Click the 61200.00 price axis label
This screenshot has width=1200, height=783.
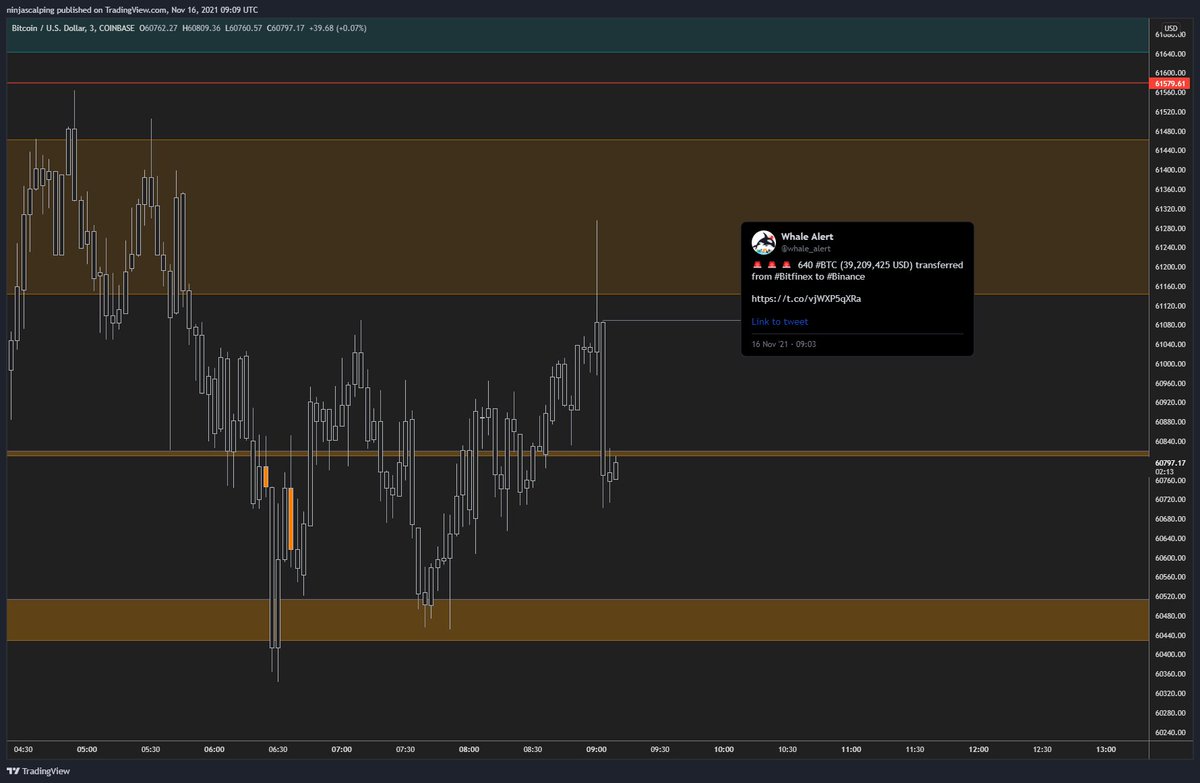coord(1168,267)
